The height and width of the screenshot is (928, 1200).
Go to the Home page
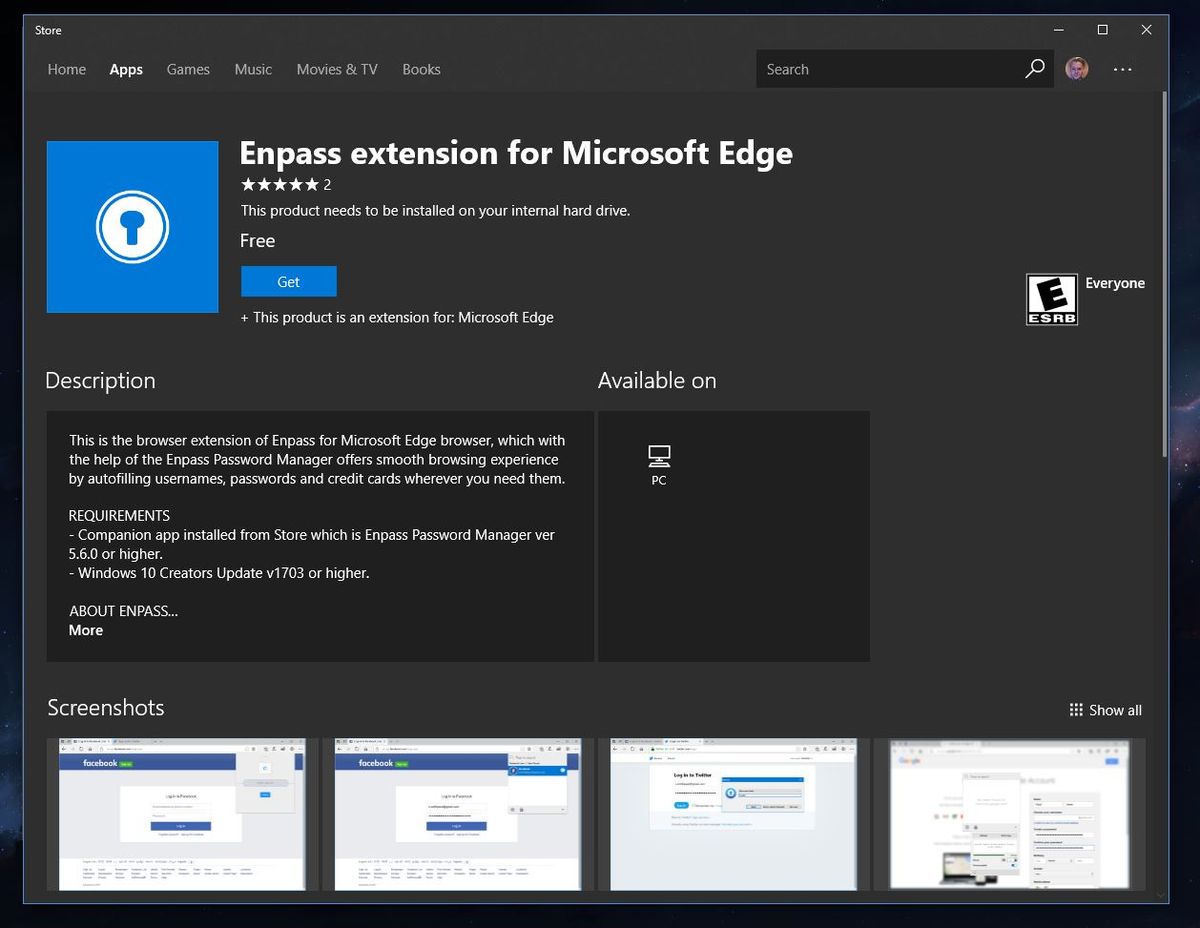click(x=66, y=68)
